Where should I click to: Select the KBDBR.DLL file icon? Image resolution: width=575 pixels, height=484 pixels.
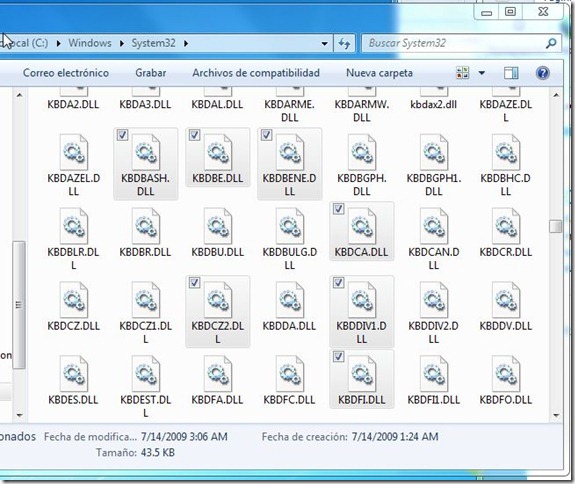[x=146, y=226]
